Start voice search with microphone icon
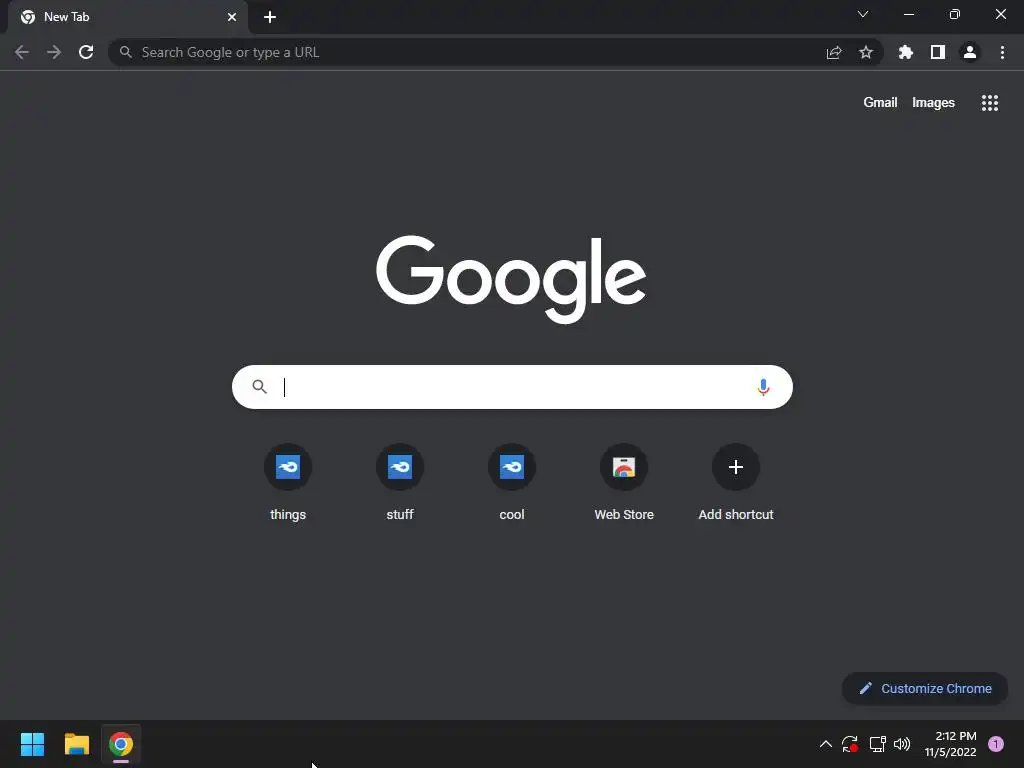Viewport: 1024px width, 768px height. (763, 387)
